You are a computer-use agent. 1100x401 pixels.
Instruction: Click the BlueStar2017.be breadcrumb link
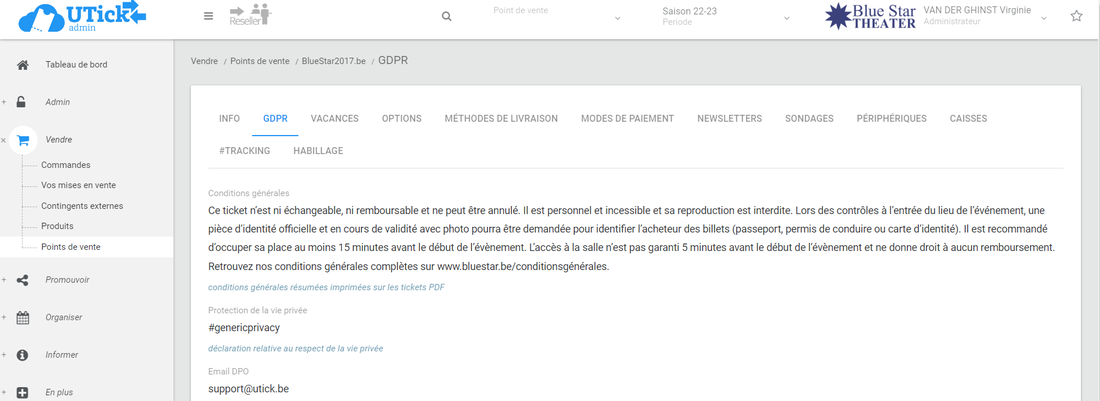333,61
